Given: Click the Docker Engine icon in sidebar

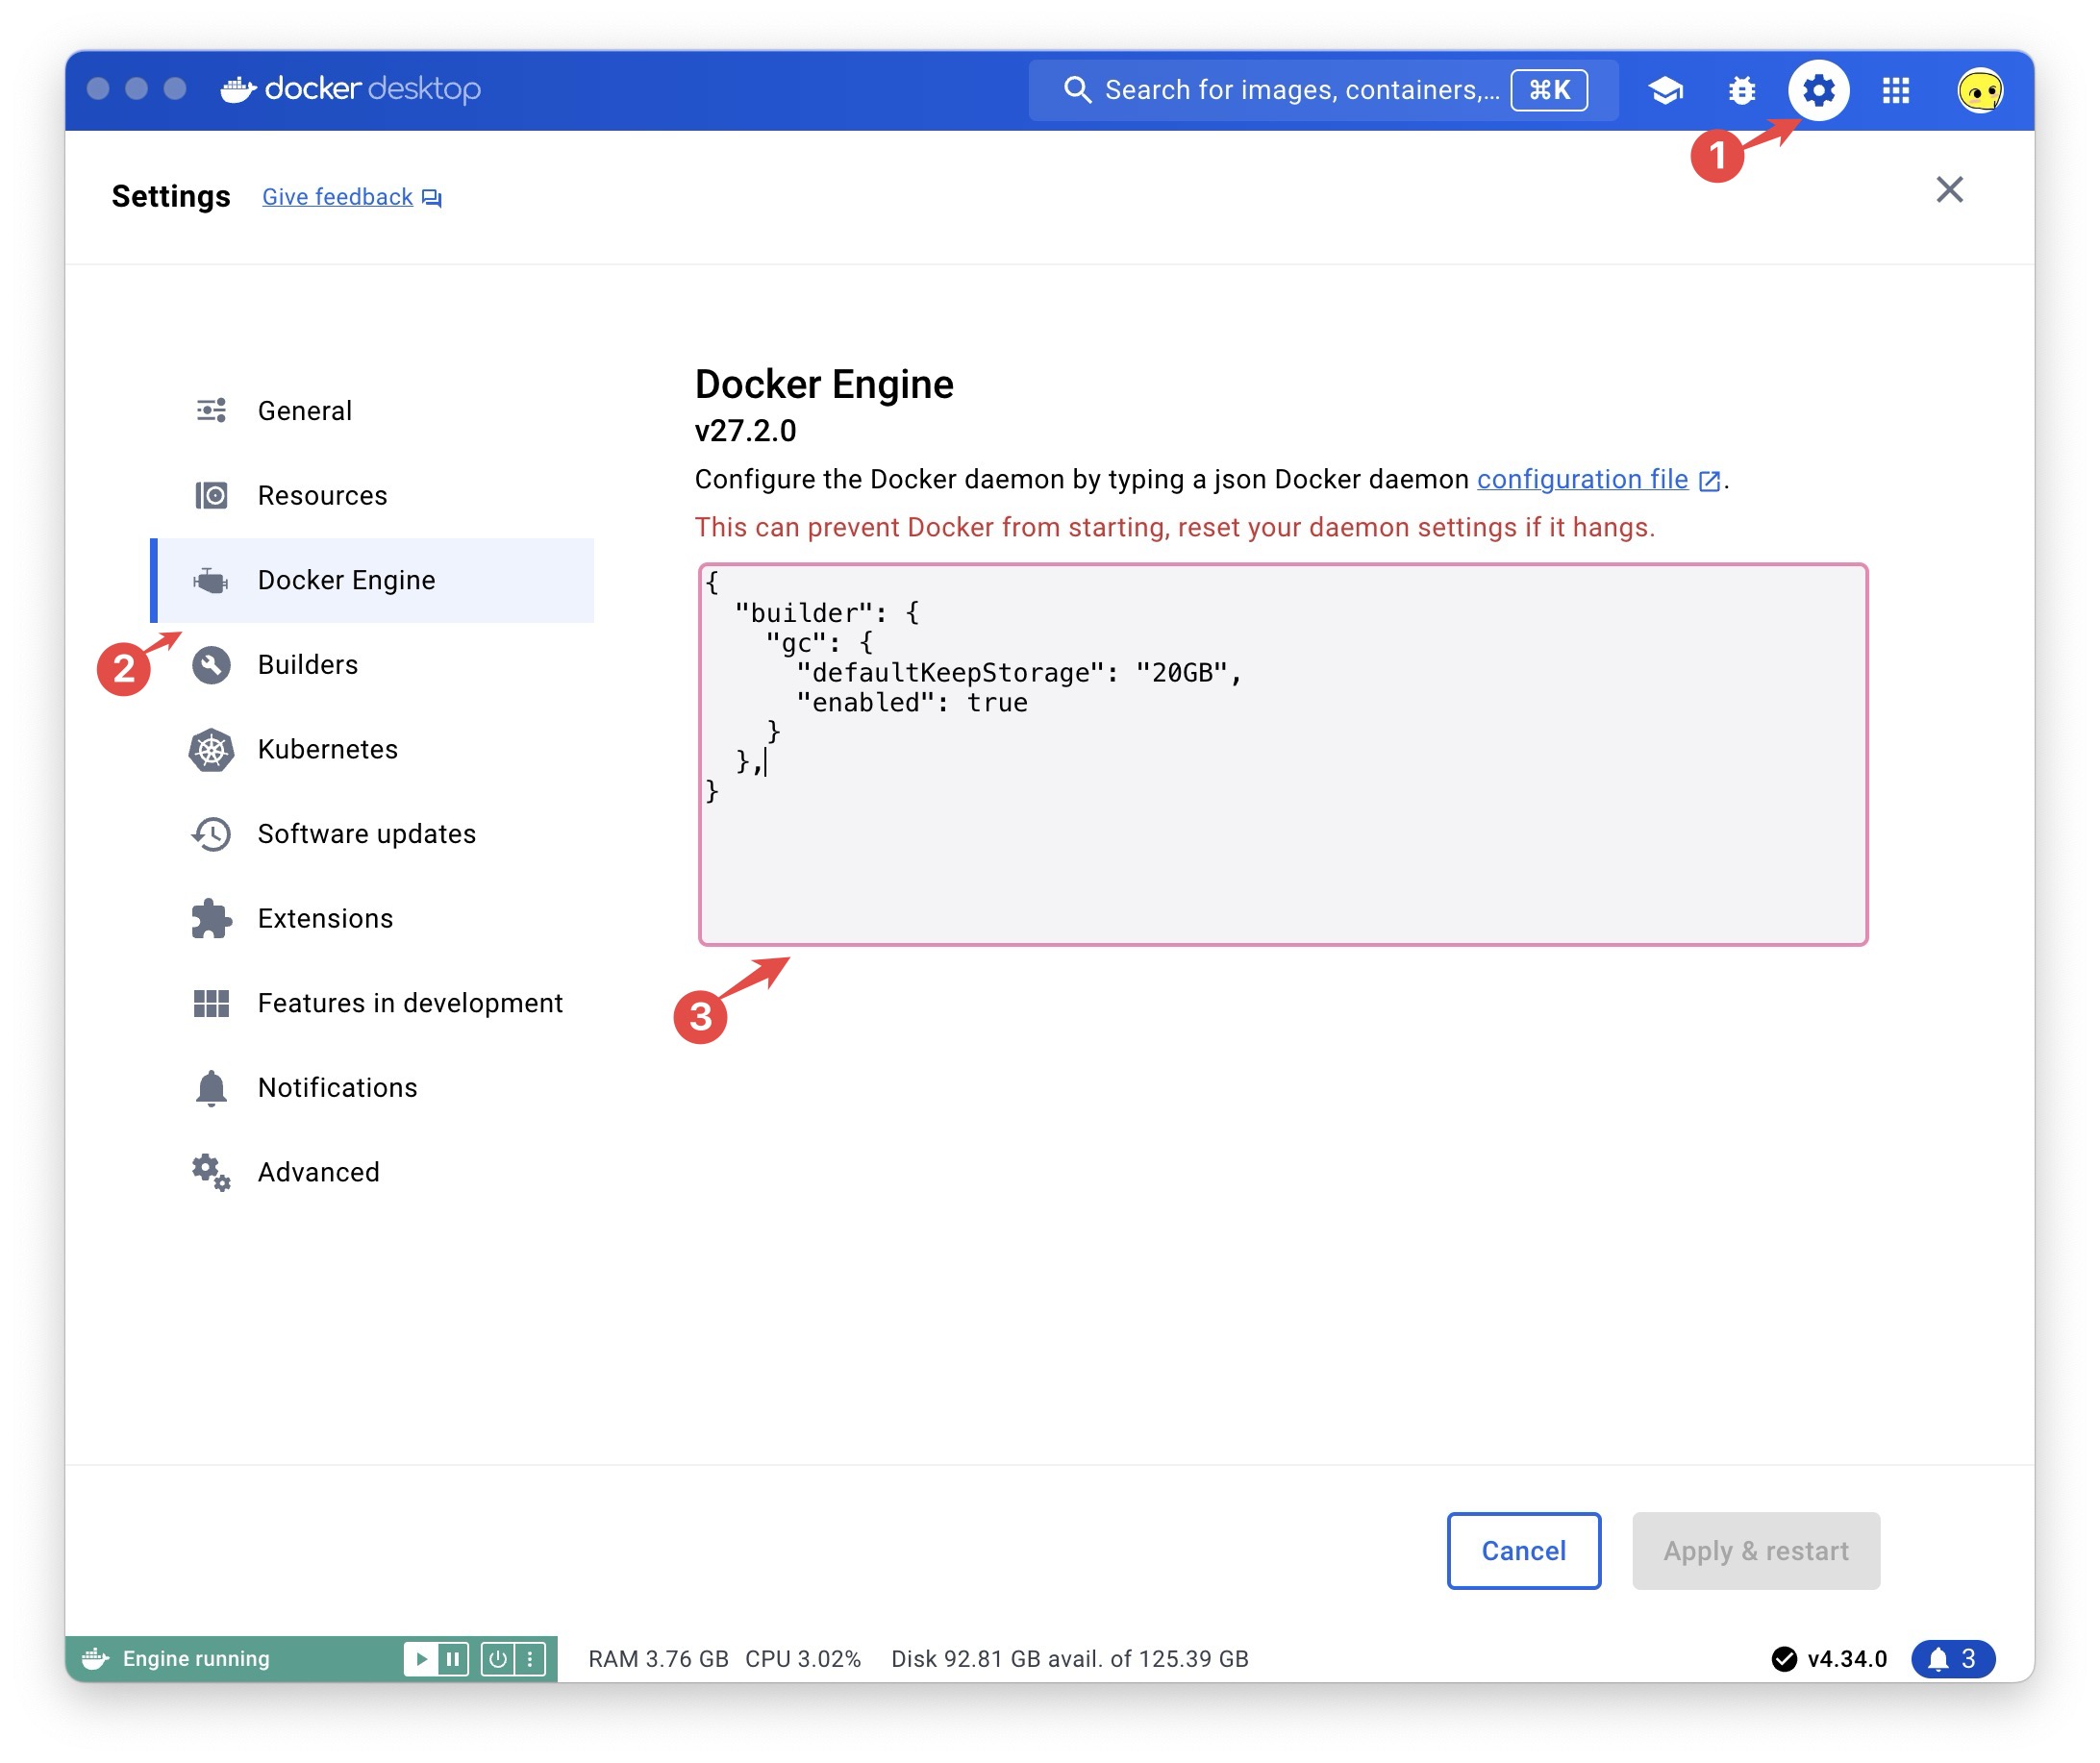Looking at the screenshot, I should [x=211, y=580].
